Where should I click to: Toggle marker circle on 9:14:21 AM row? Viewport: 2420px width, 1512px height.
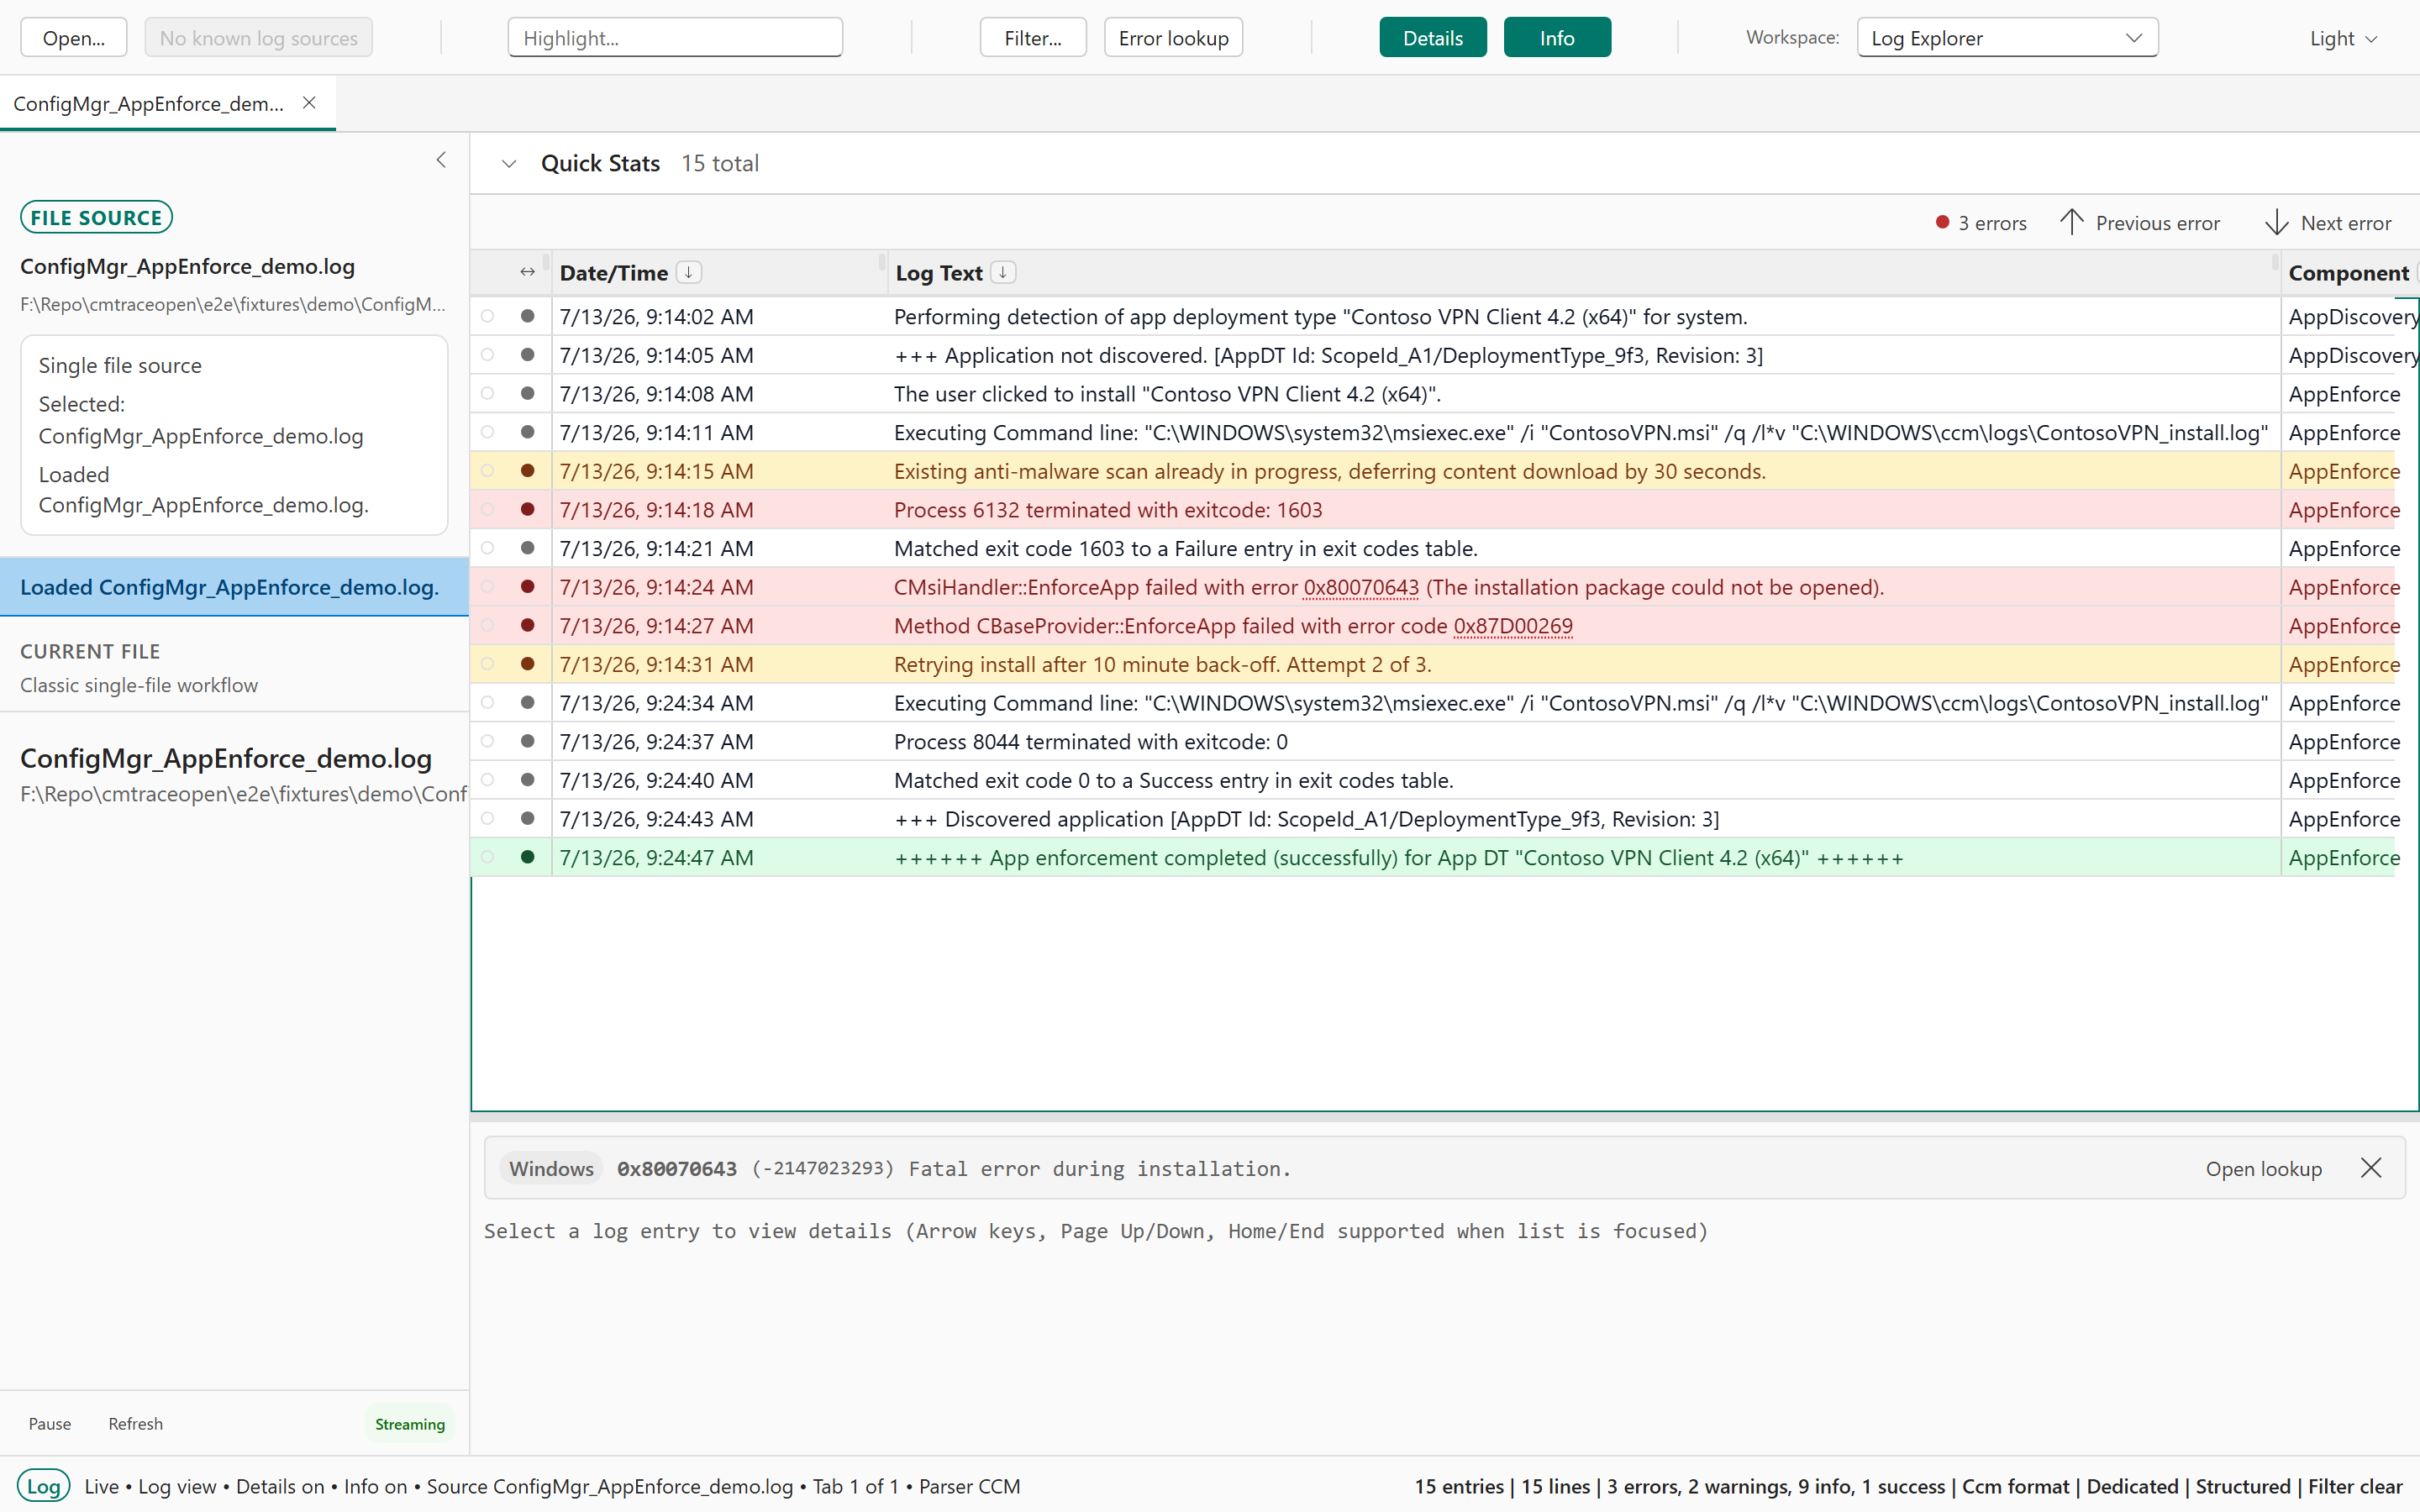(x=487, y=548)
